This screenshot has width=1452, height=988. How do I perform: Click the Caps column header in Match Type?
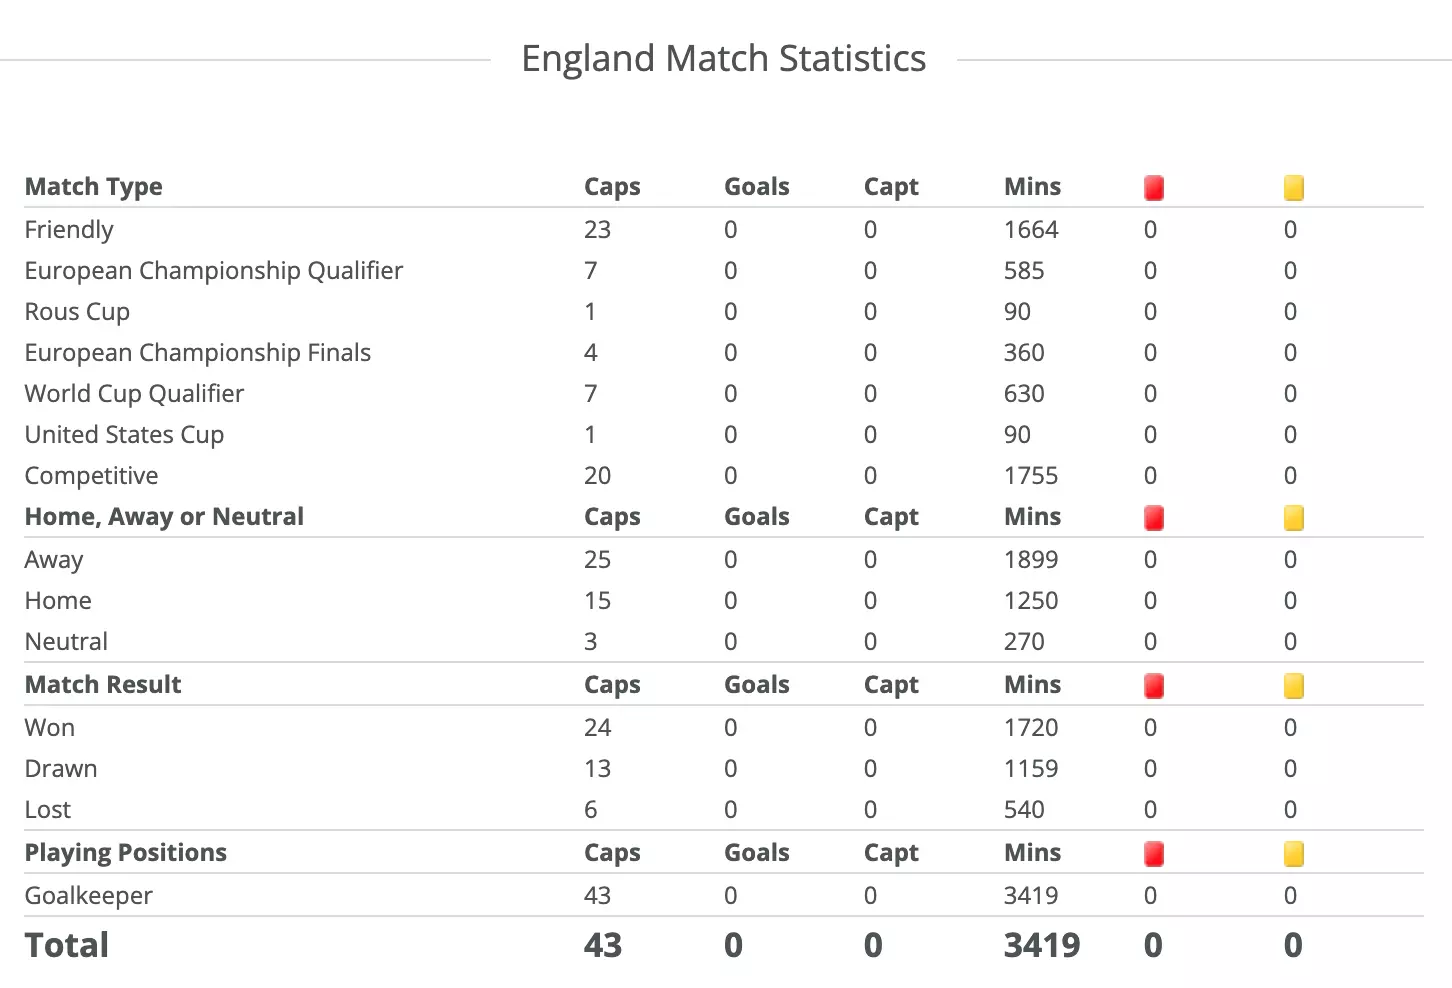[x=612, y=187]
